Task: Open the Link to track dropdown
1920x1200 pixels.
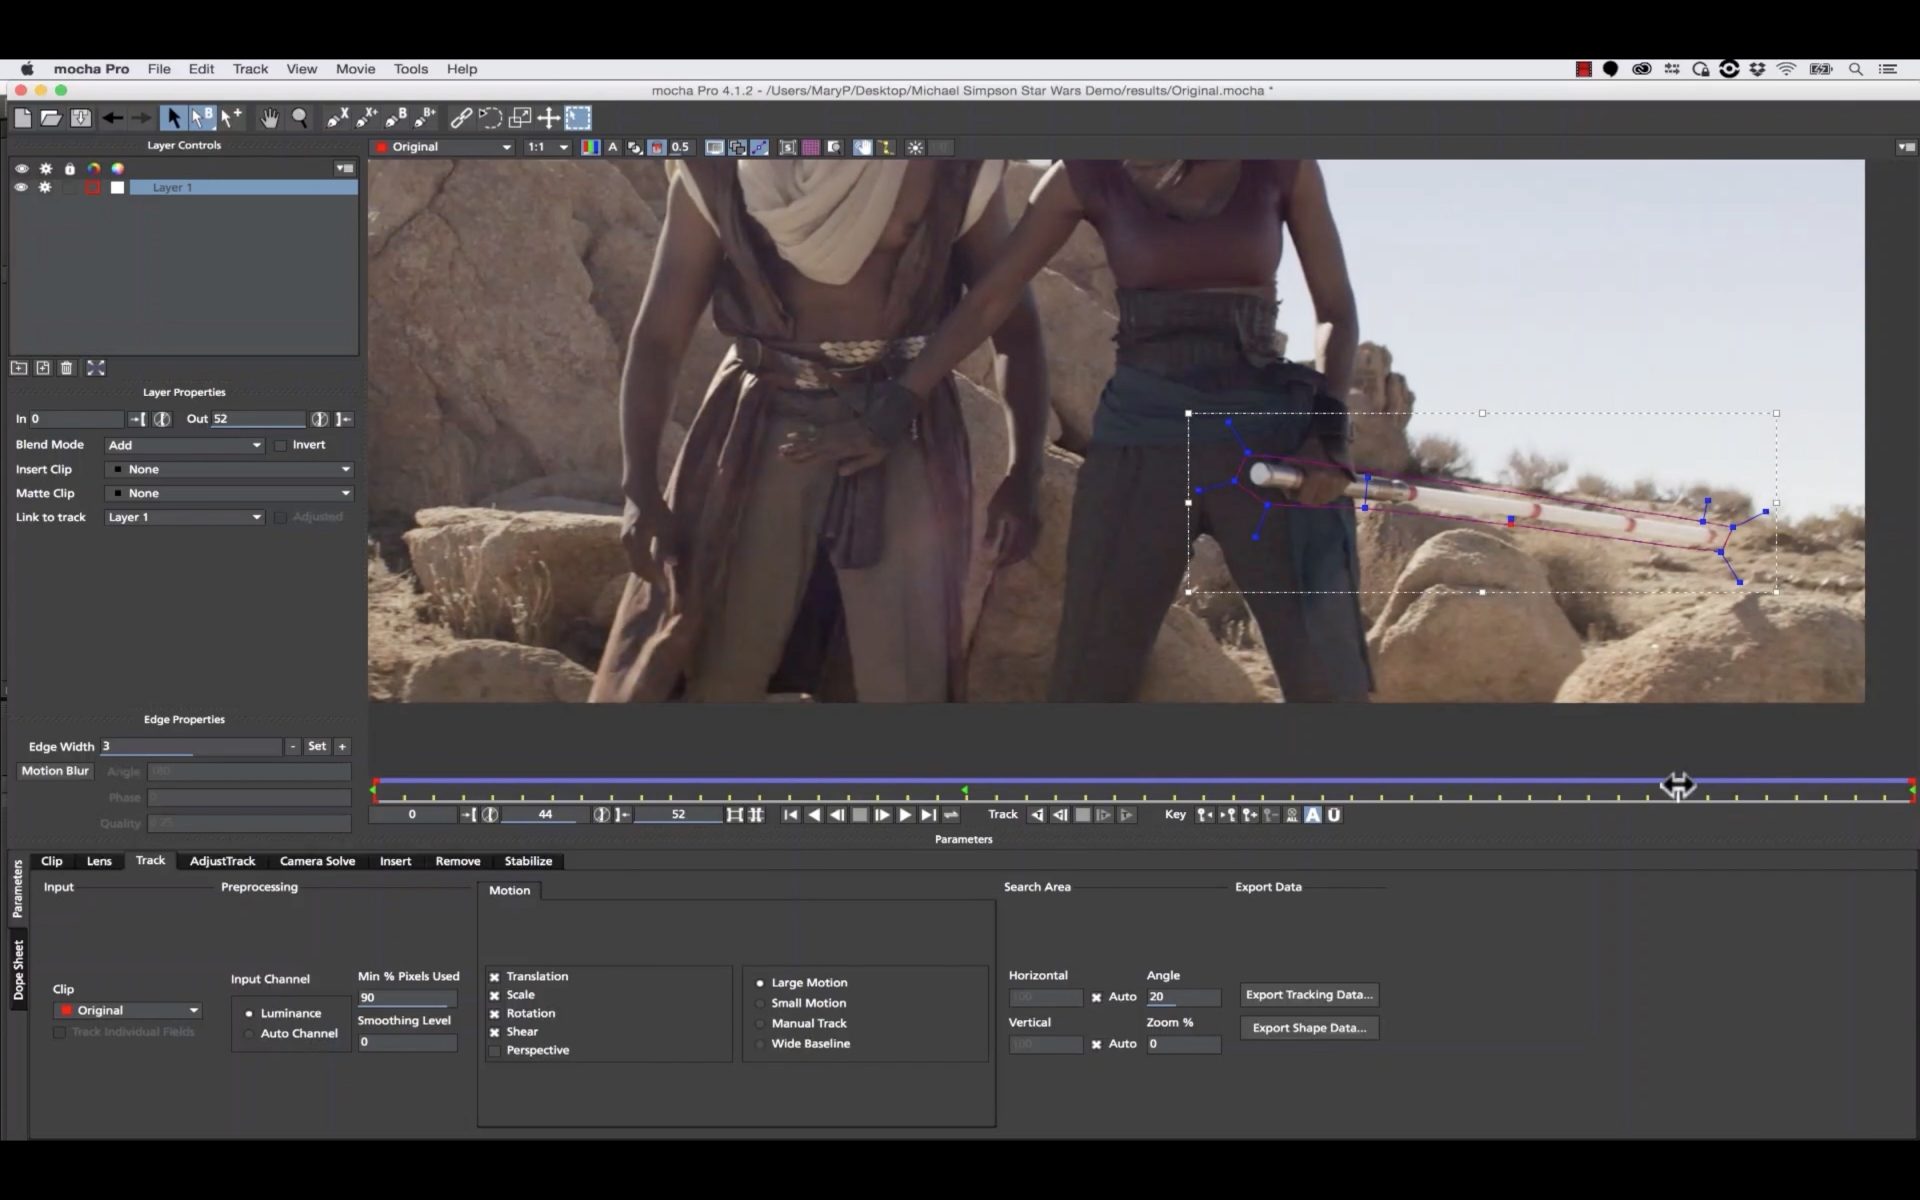Action: click(x=185, y=517)
